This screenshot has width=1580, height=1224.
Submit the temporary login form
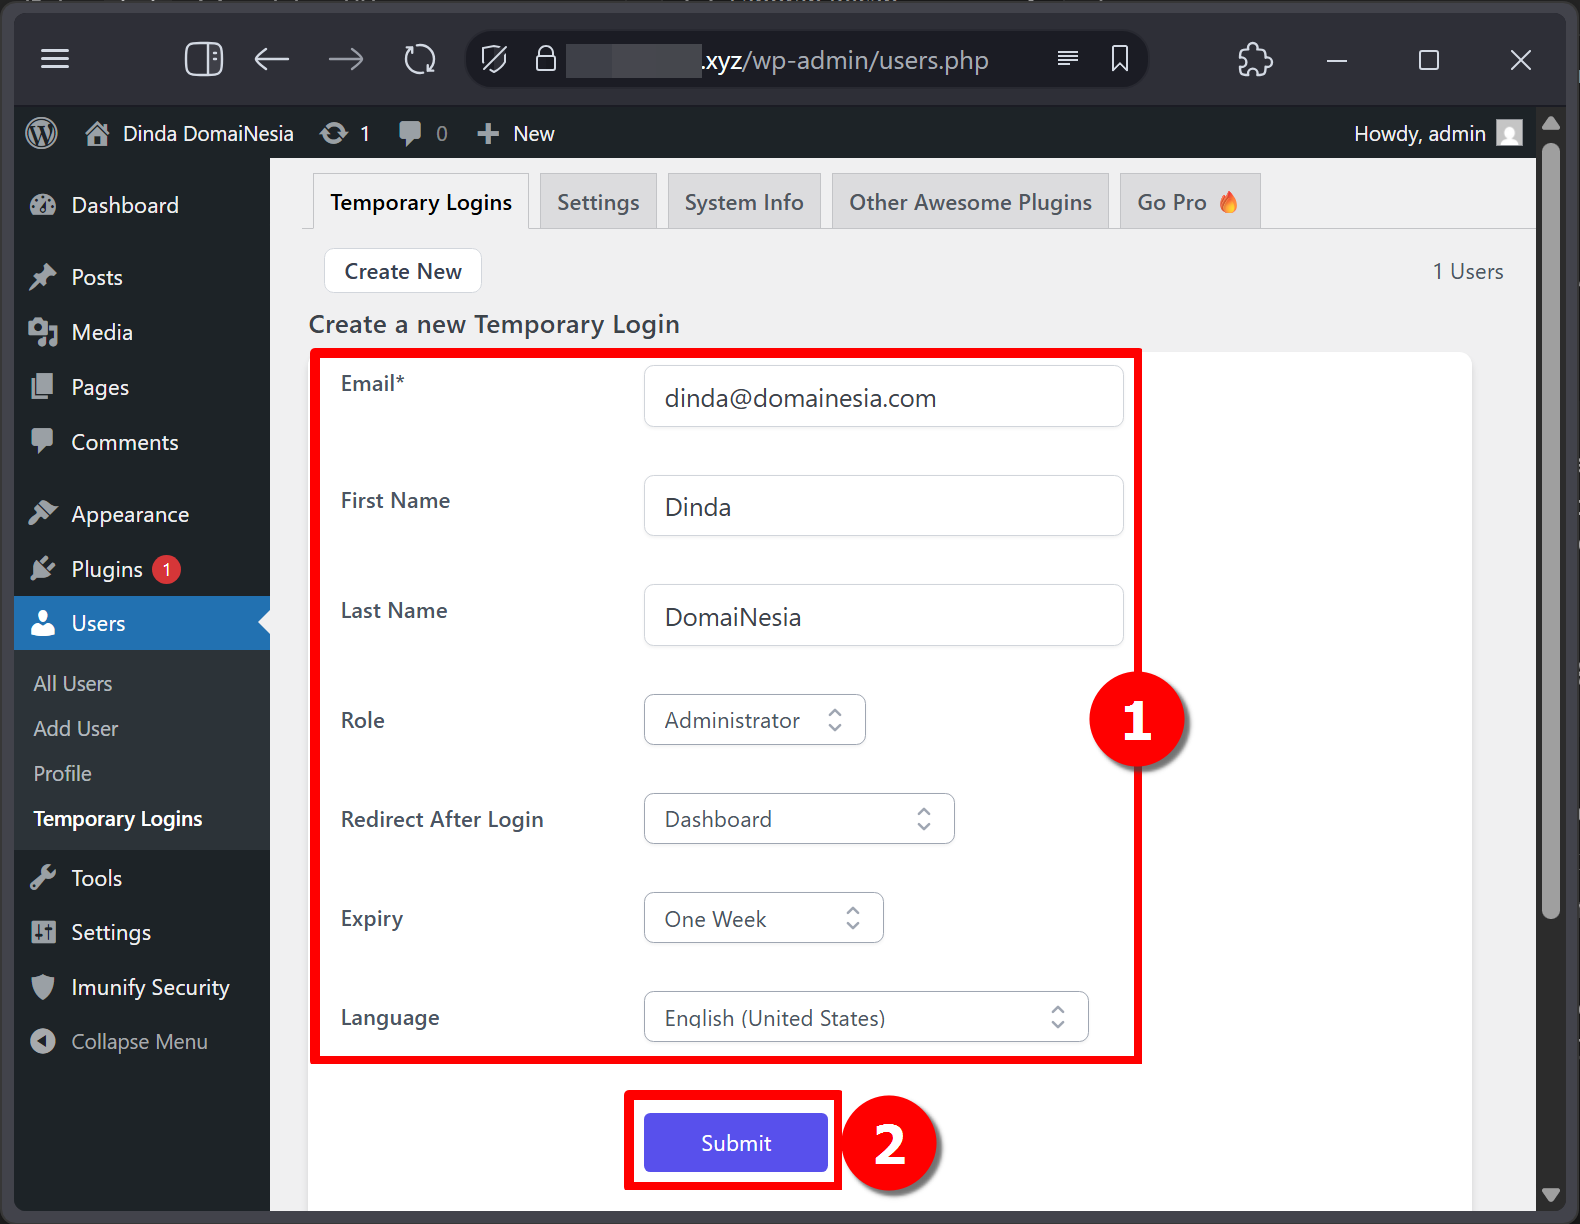pos(736,1142)
